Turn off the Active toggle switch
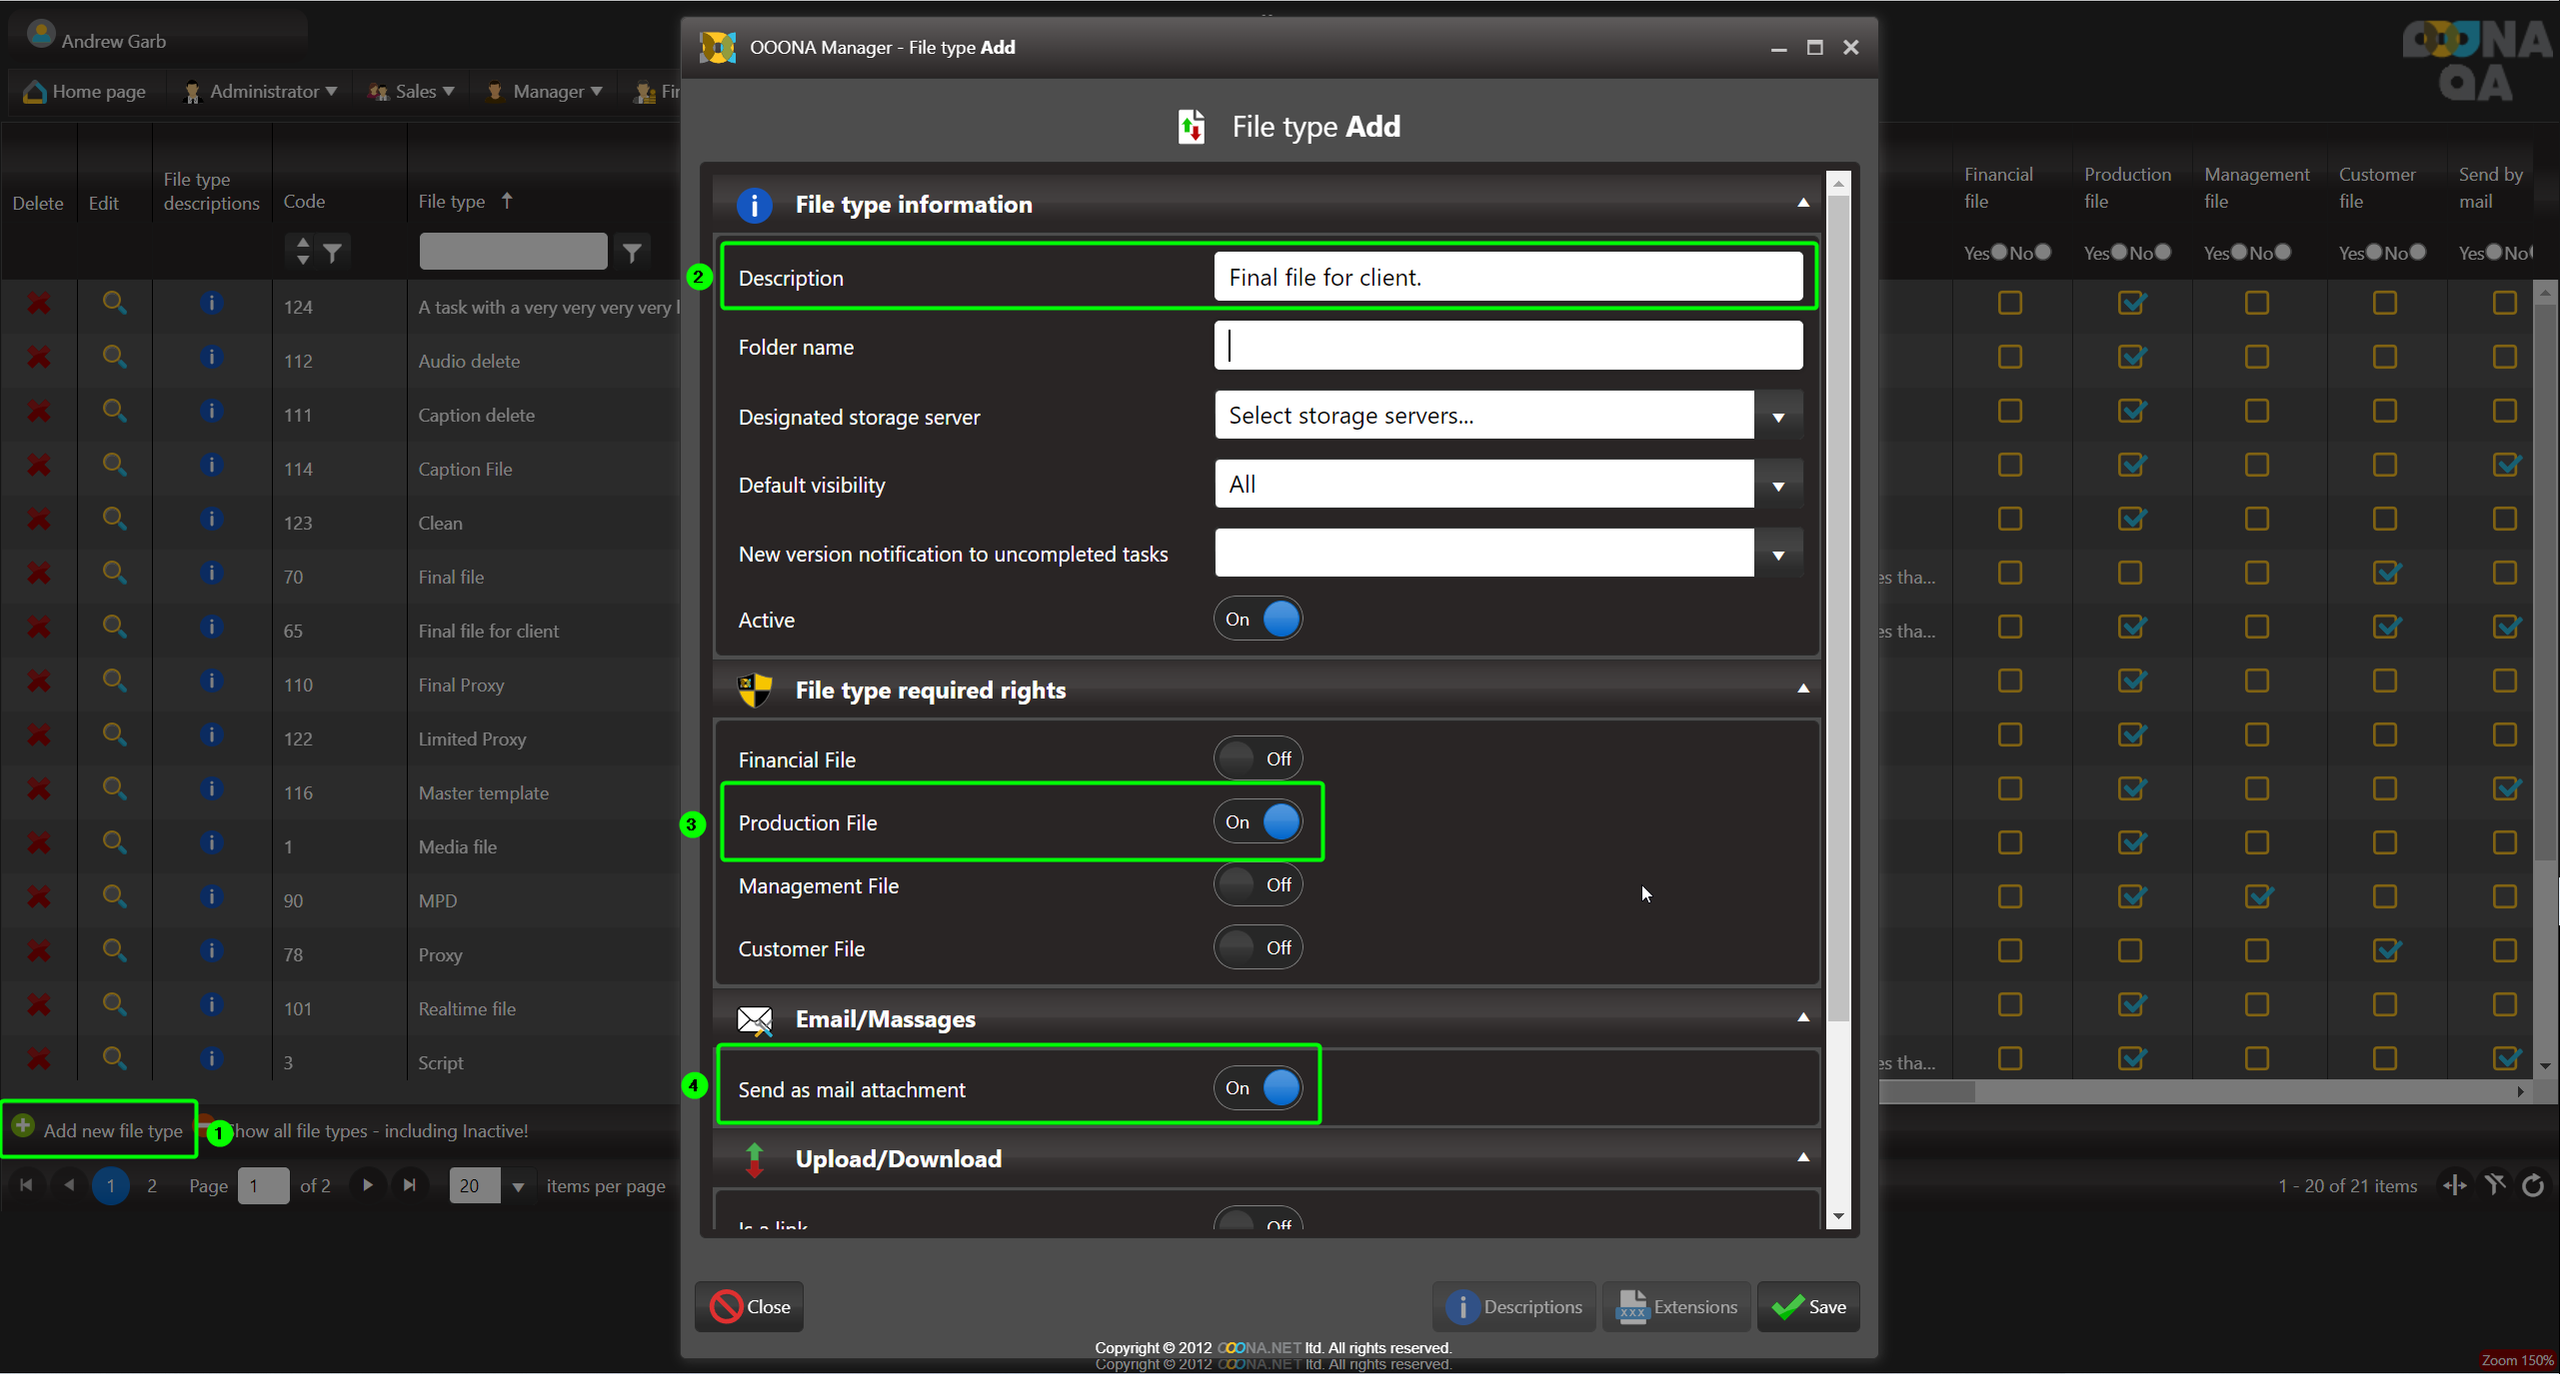 pyautogui.click(x=1258, y=619)
